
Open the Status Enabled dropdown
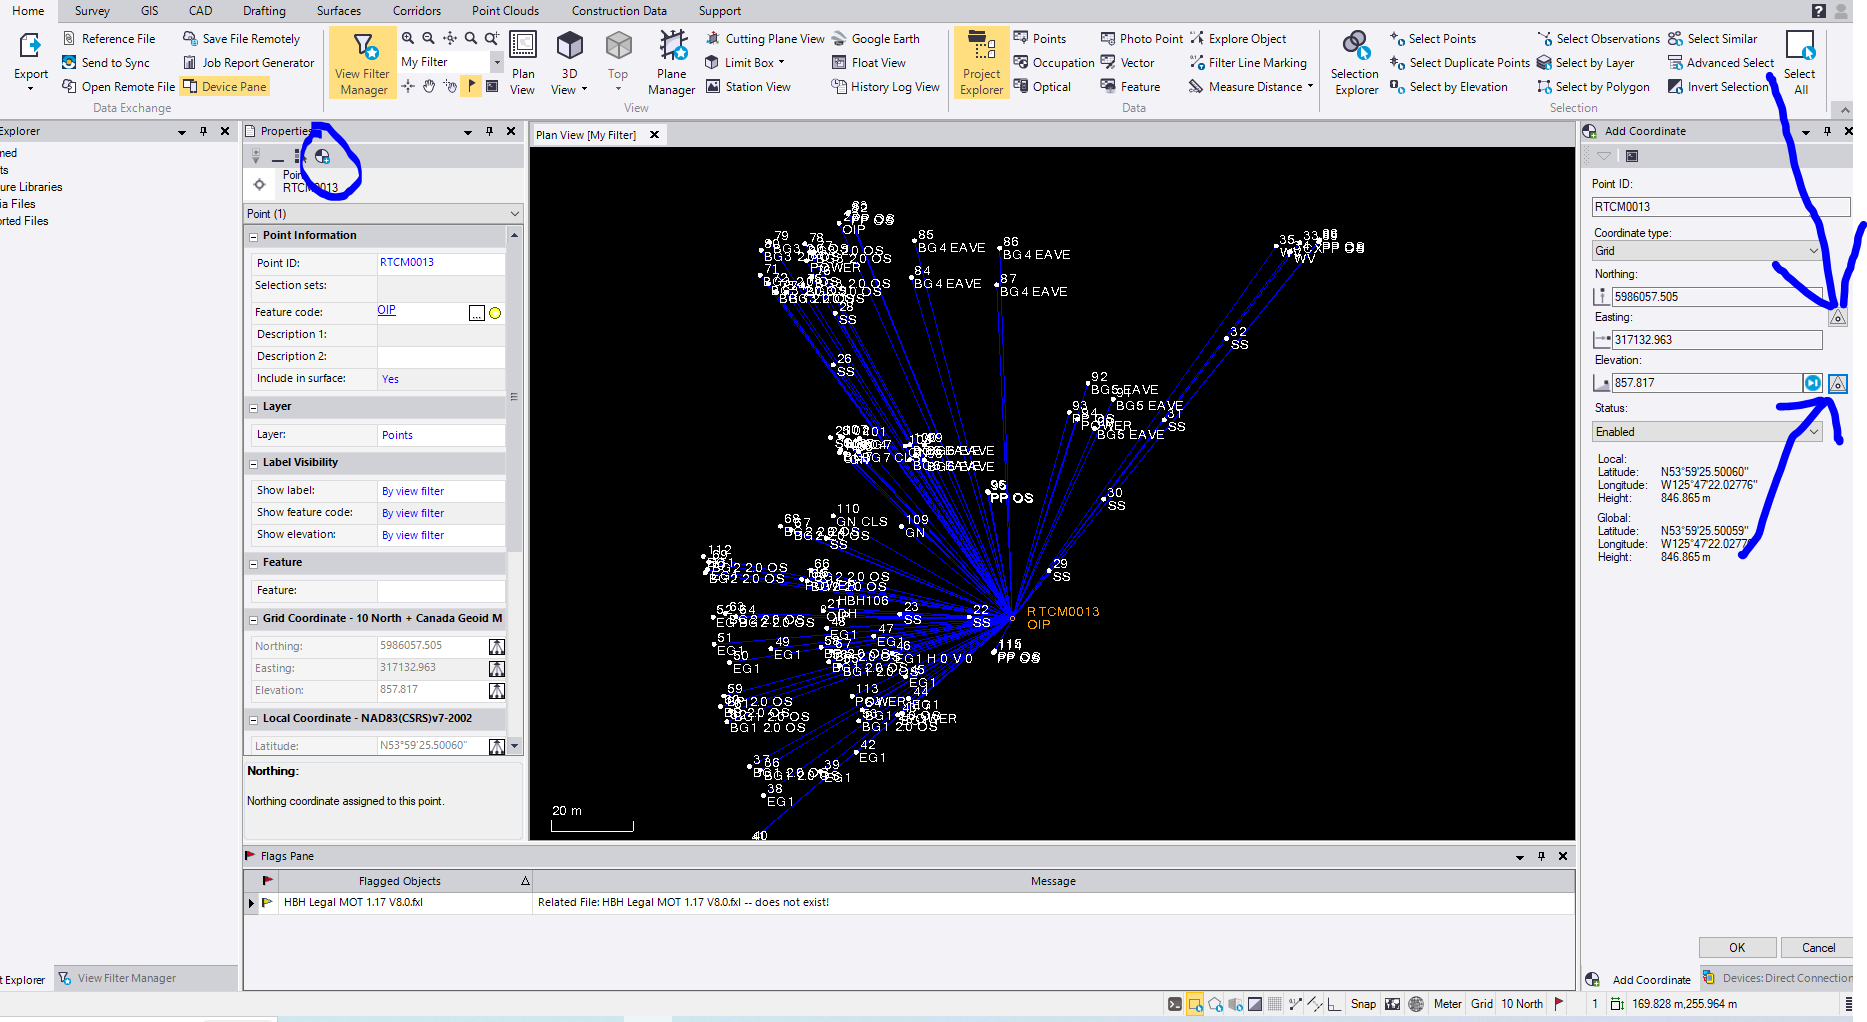pyautogui.click(x=1707, y=432)
